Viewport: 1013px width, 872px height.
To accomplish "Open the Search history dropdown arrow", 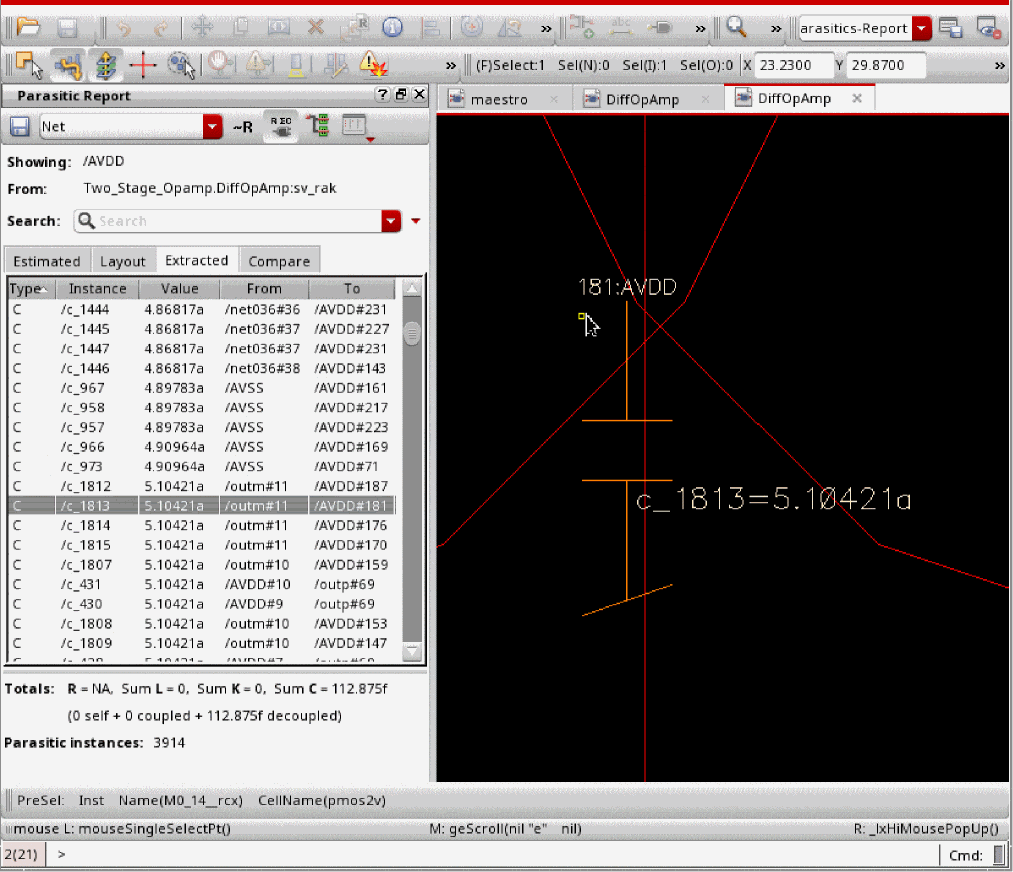I will pos(390,221).
